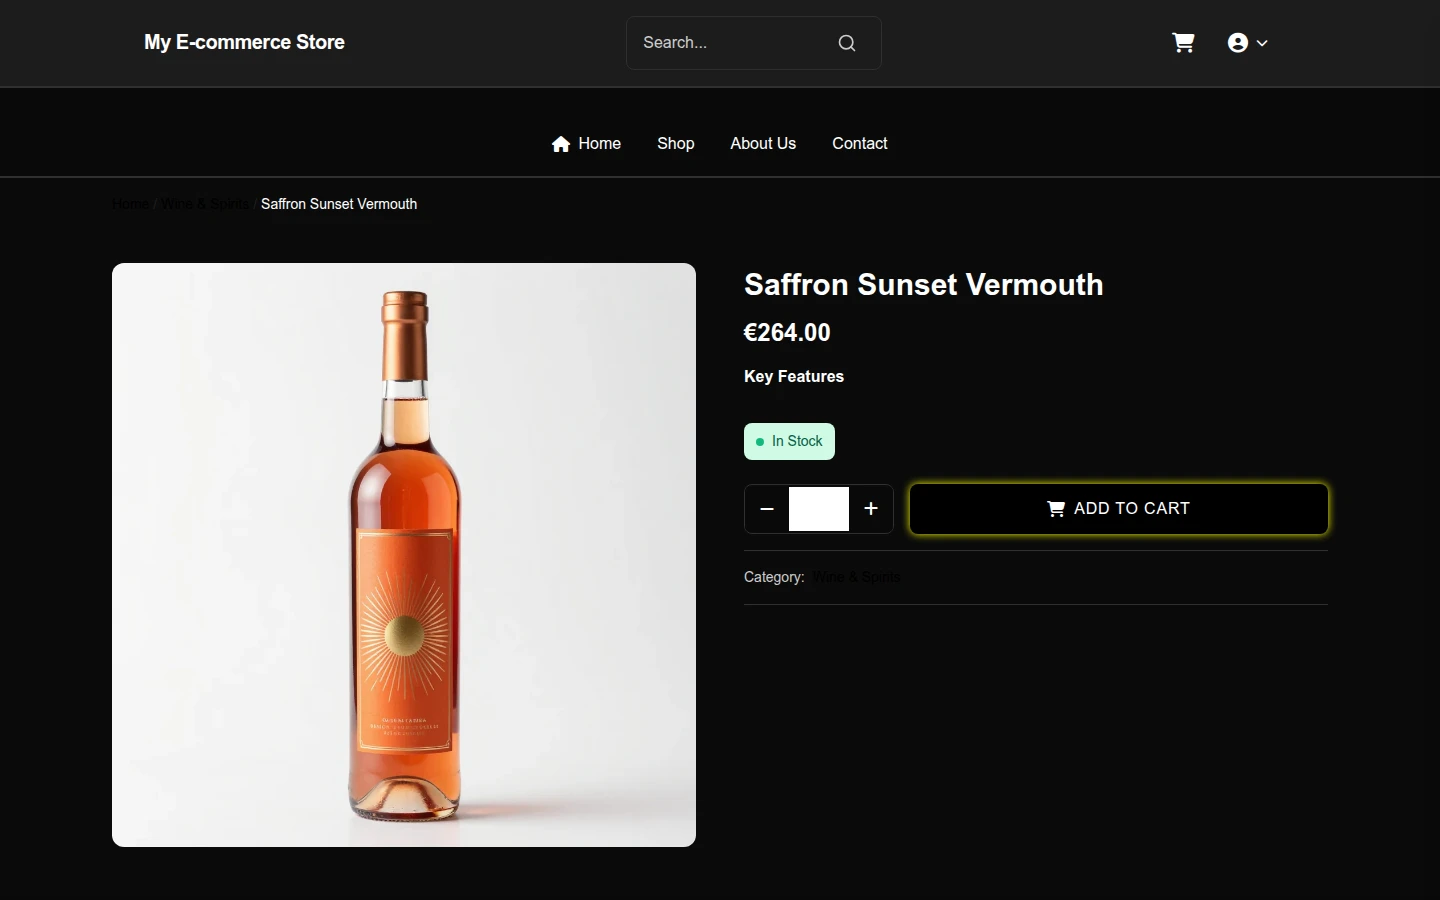Open the Shop menu item
The height and width of the screenshot is (900, 1440).
tap(676, 144)
